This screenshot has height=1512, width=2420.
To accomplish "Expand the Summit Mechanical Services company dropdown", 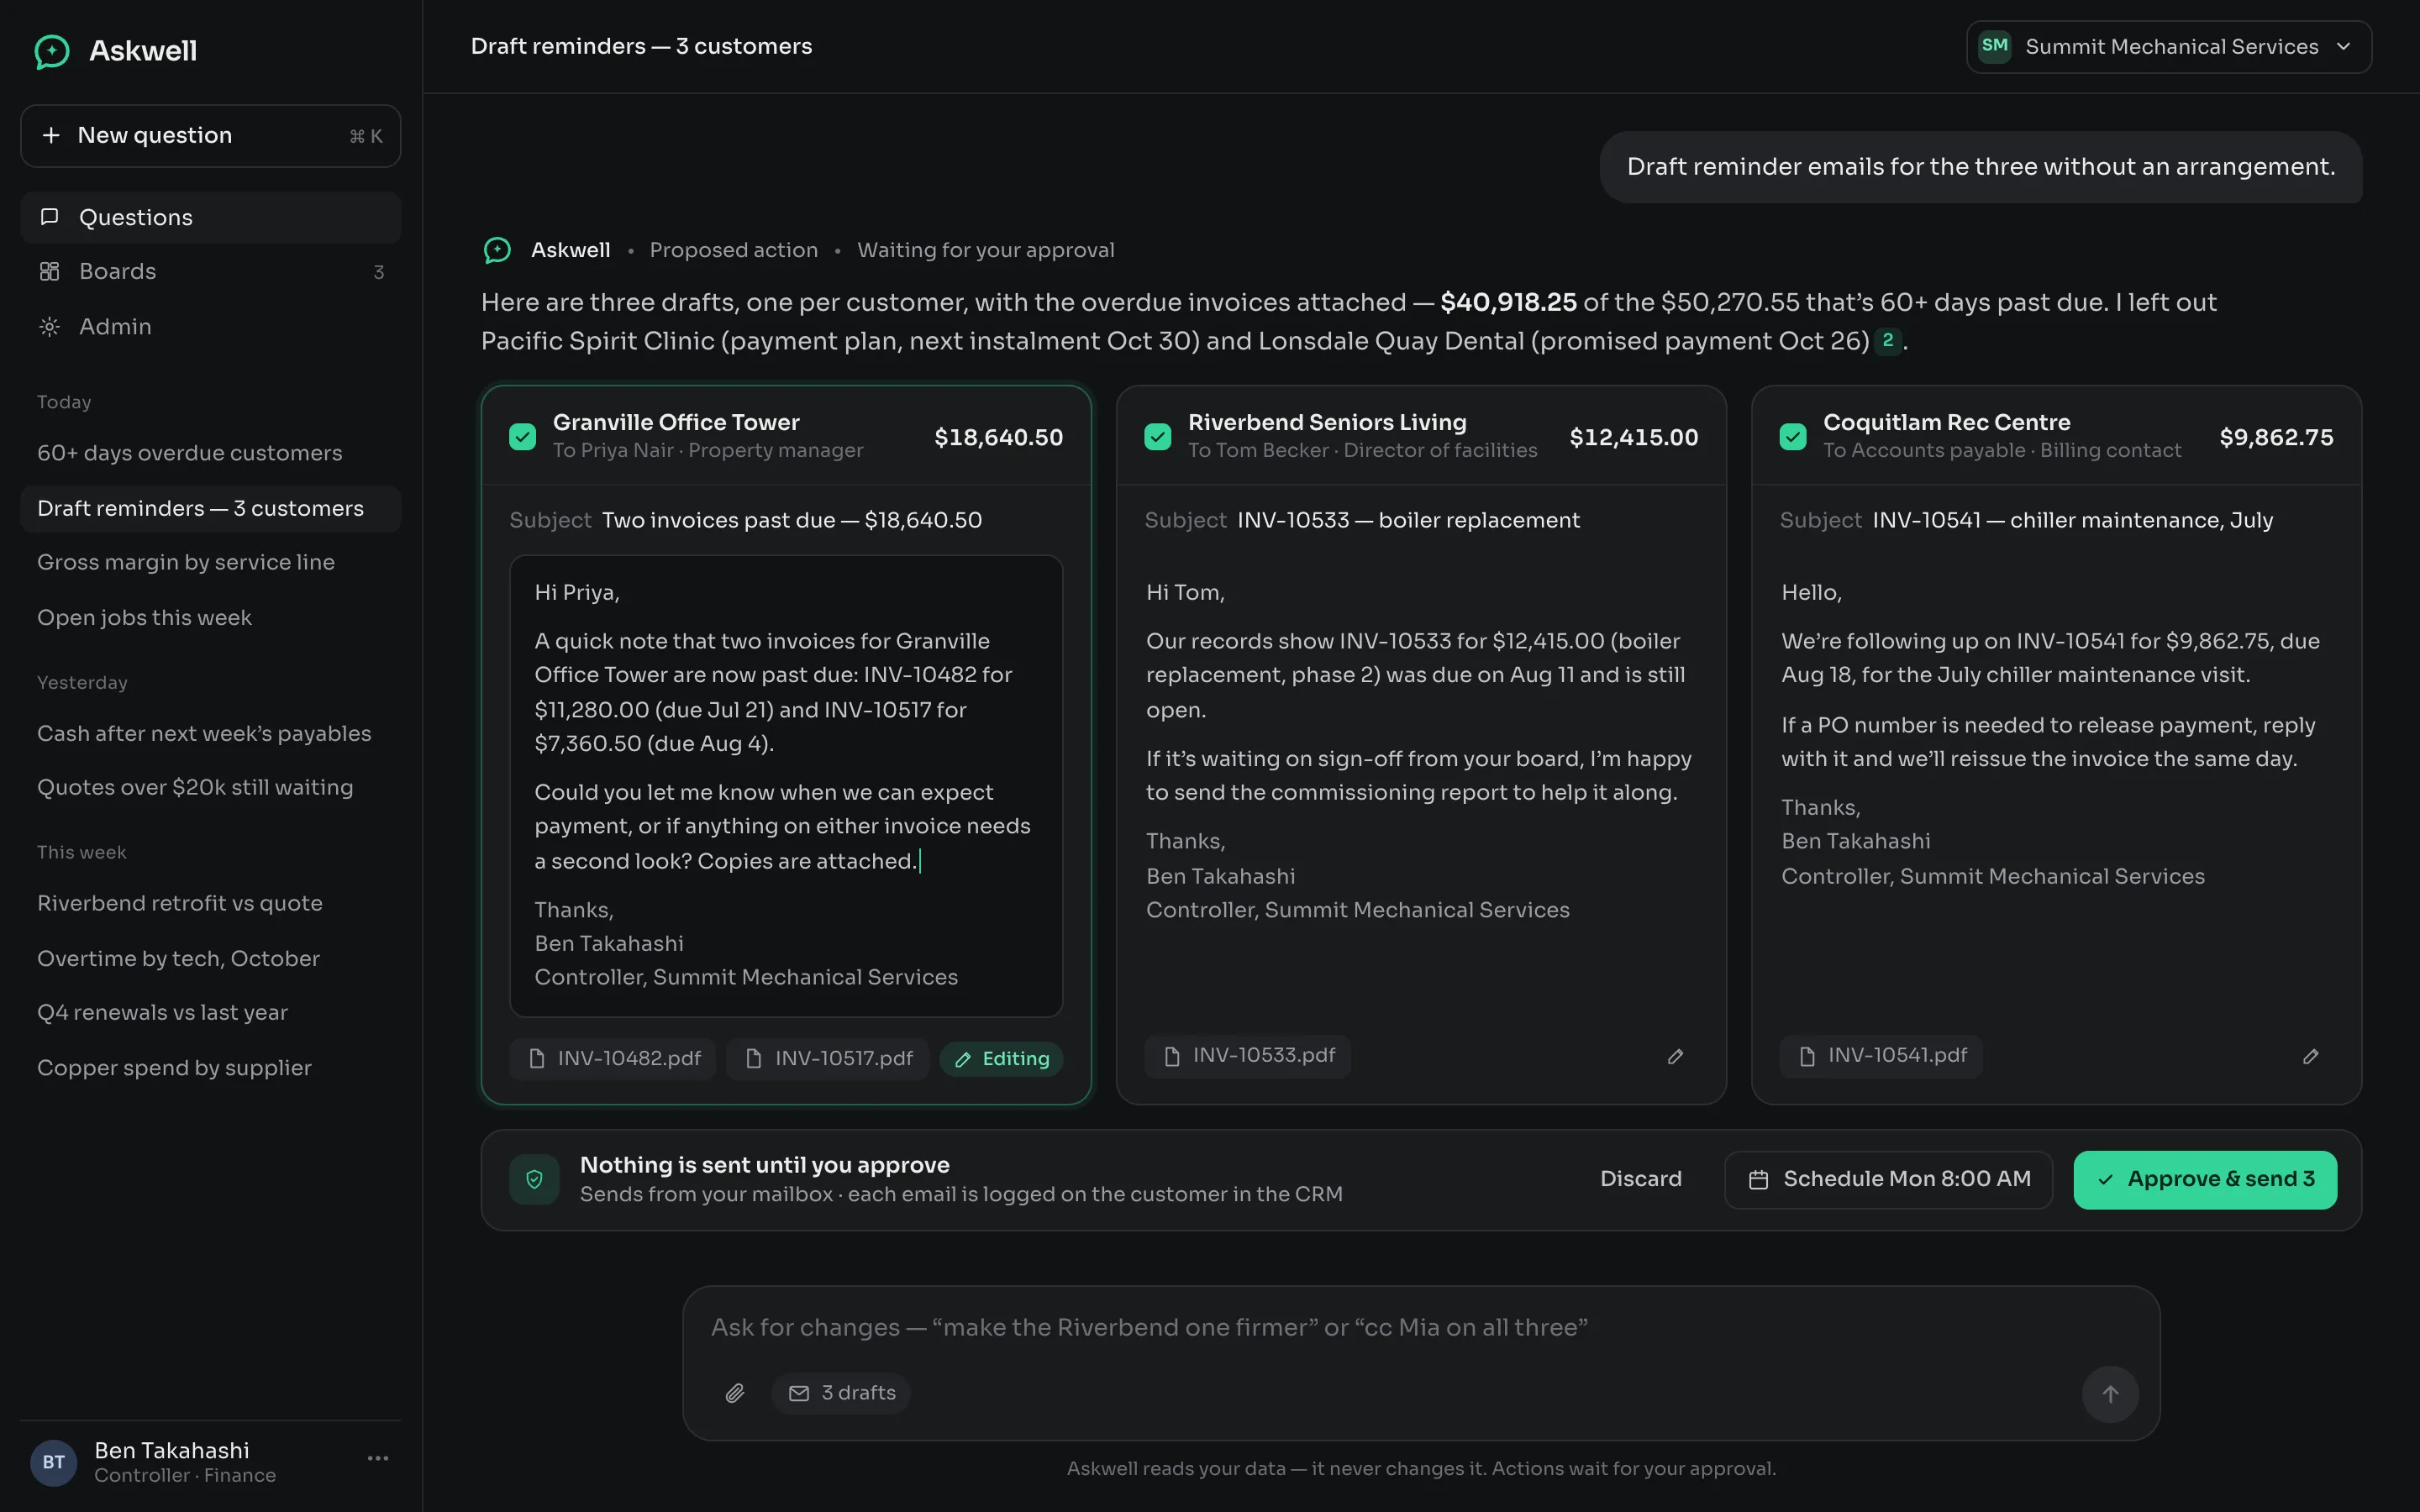I will (x=2168, y=47).
